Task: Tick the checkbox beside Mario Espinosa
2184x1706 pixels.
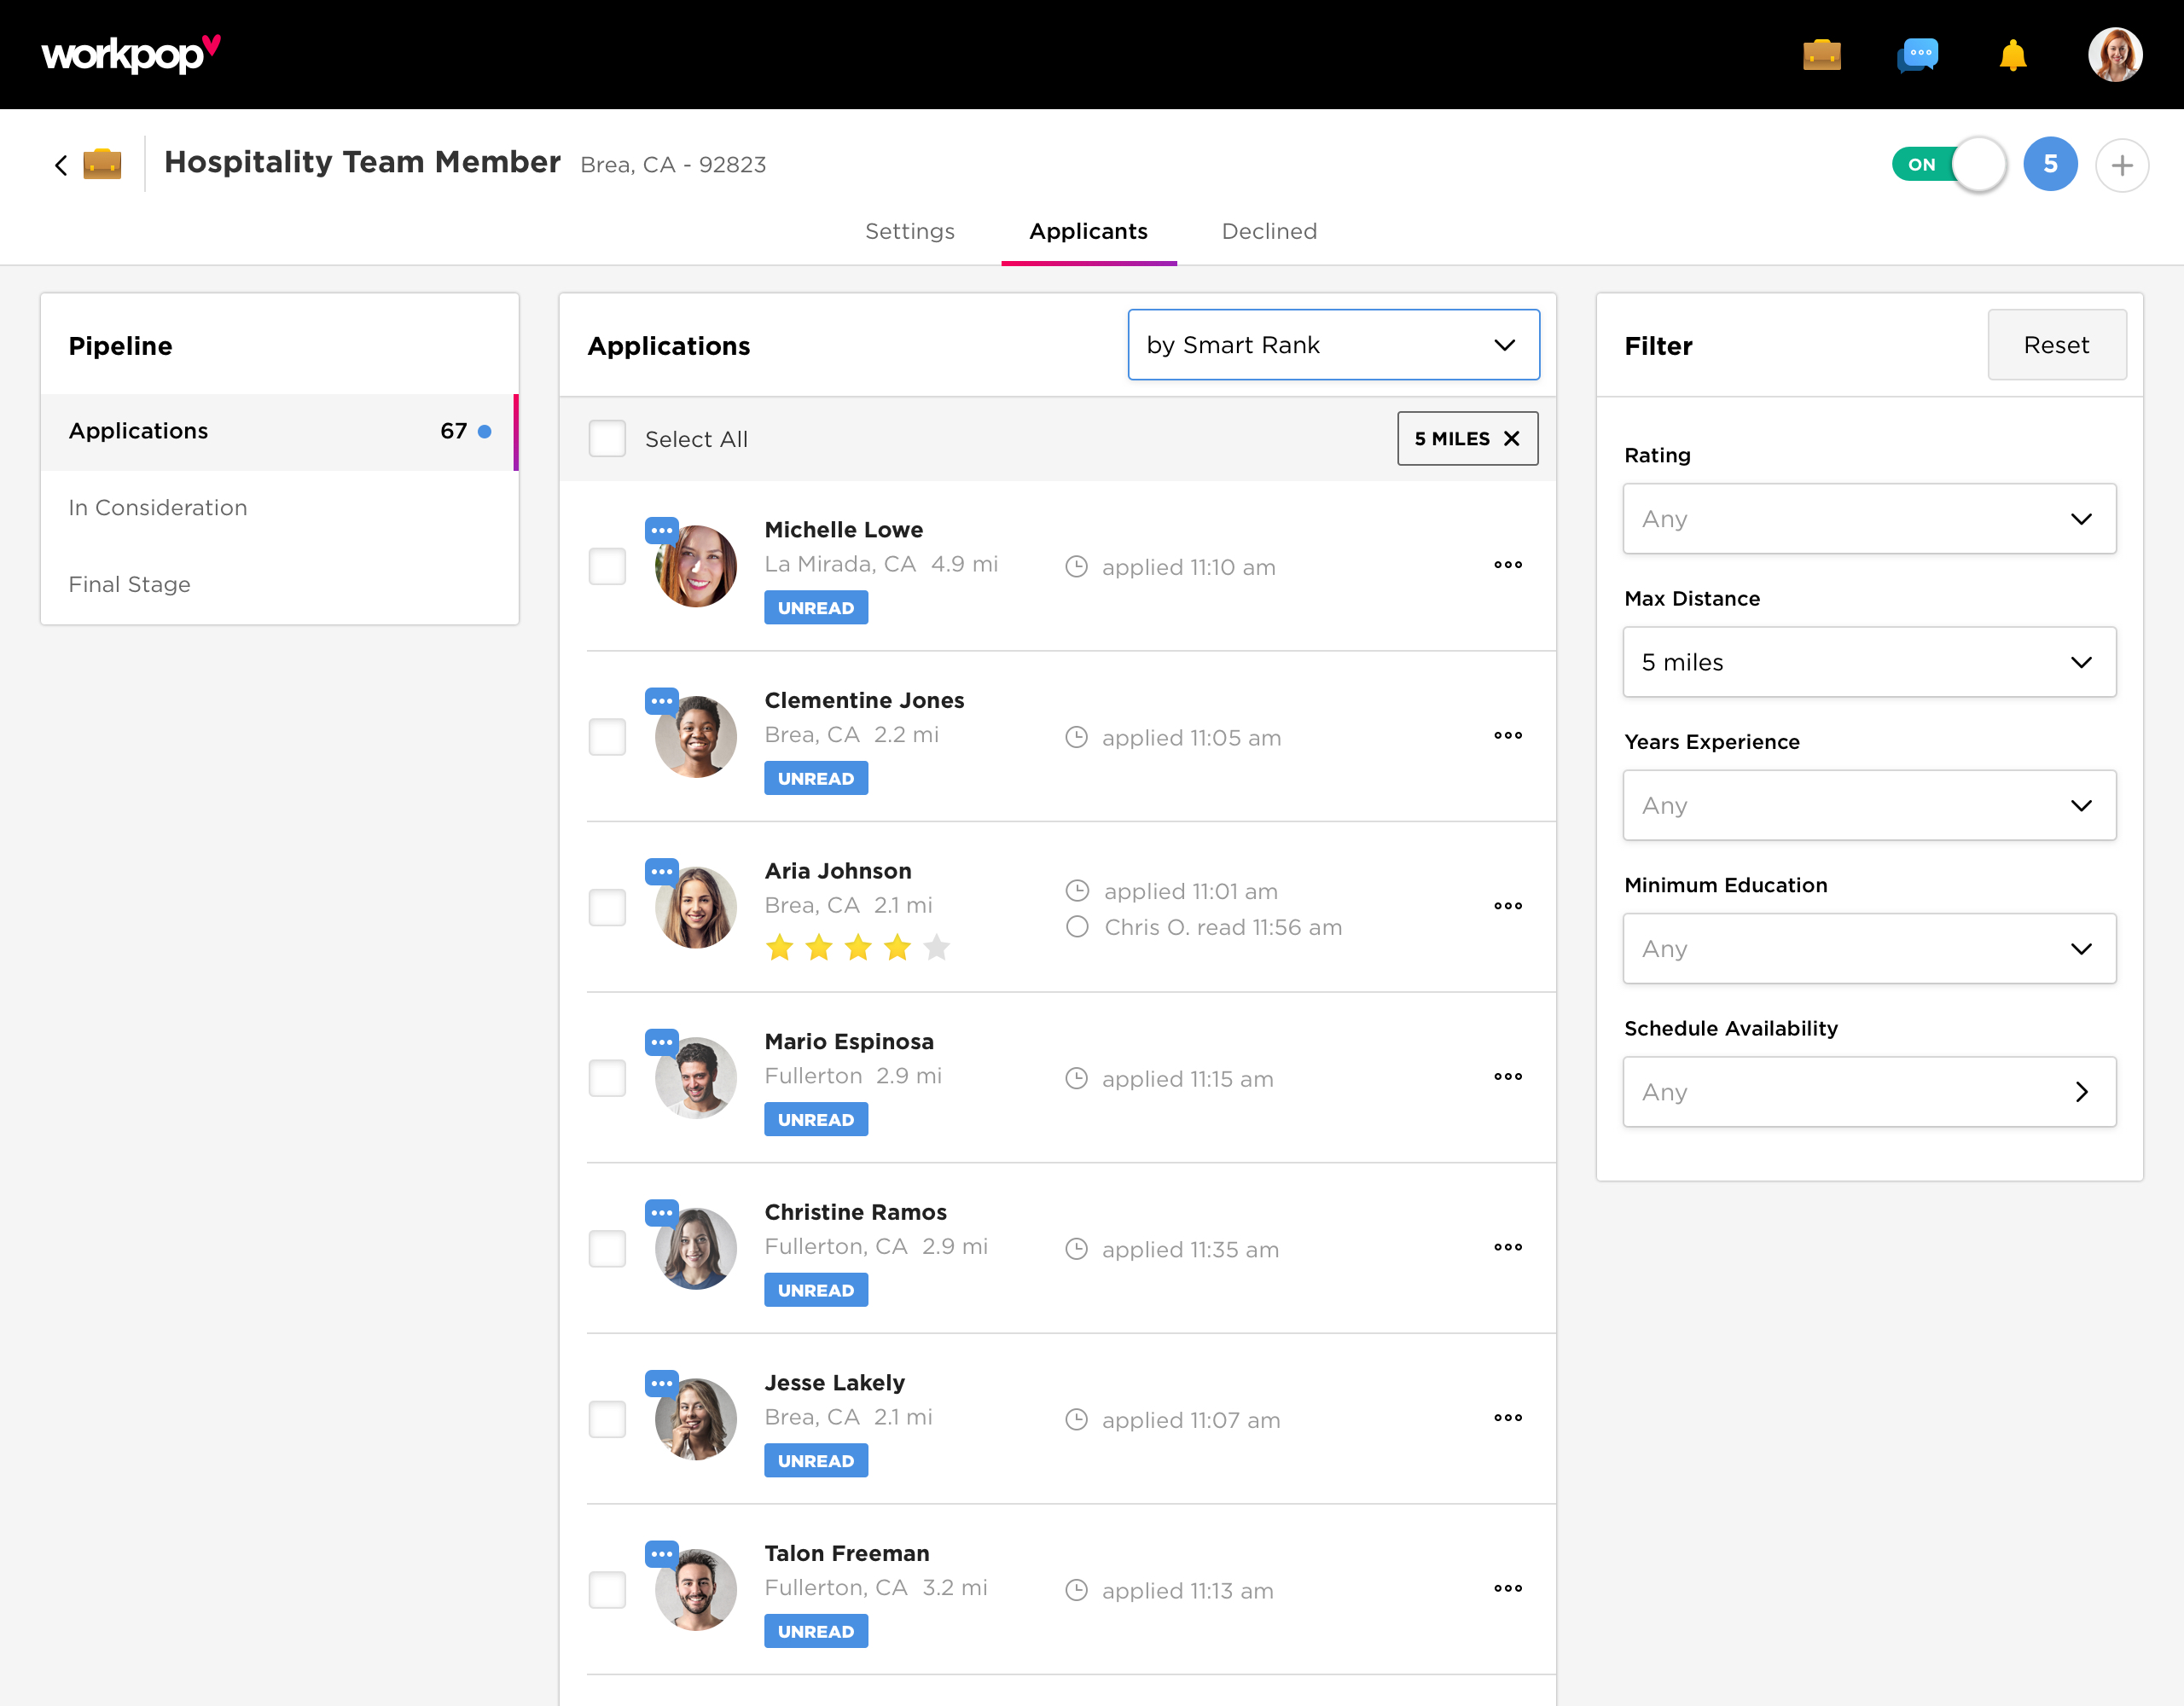Action: [x=607, y=1078]
